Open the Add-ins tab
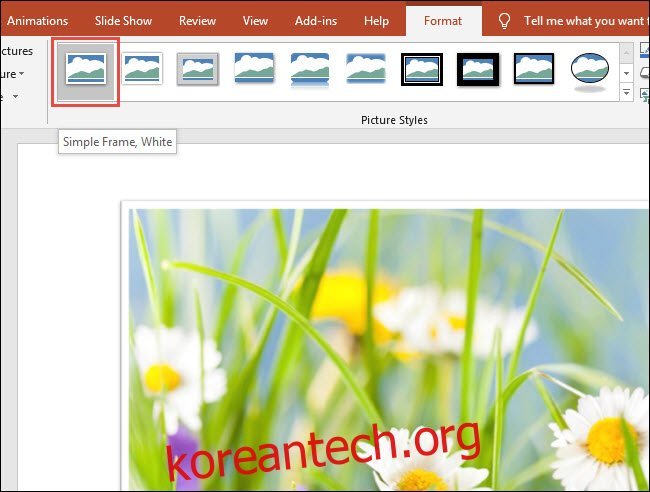The image size is (650, 492). coord(316,21)
